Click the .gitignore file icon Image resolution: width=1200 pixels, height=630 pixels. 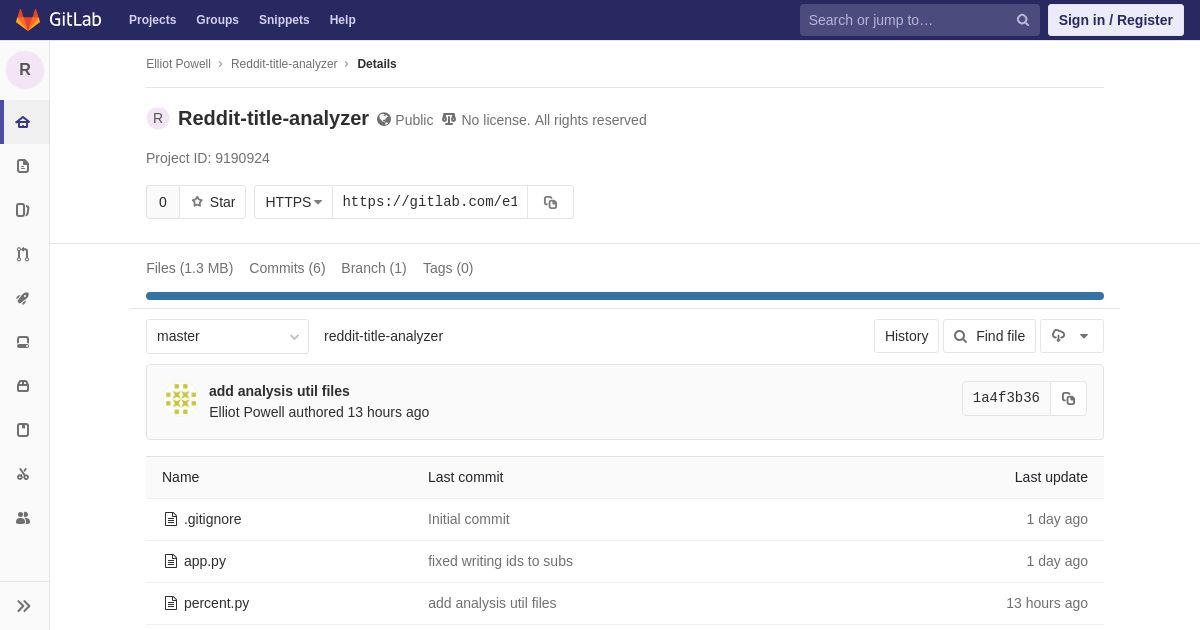click(x=171, y=519)
